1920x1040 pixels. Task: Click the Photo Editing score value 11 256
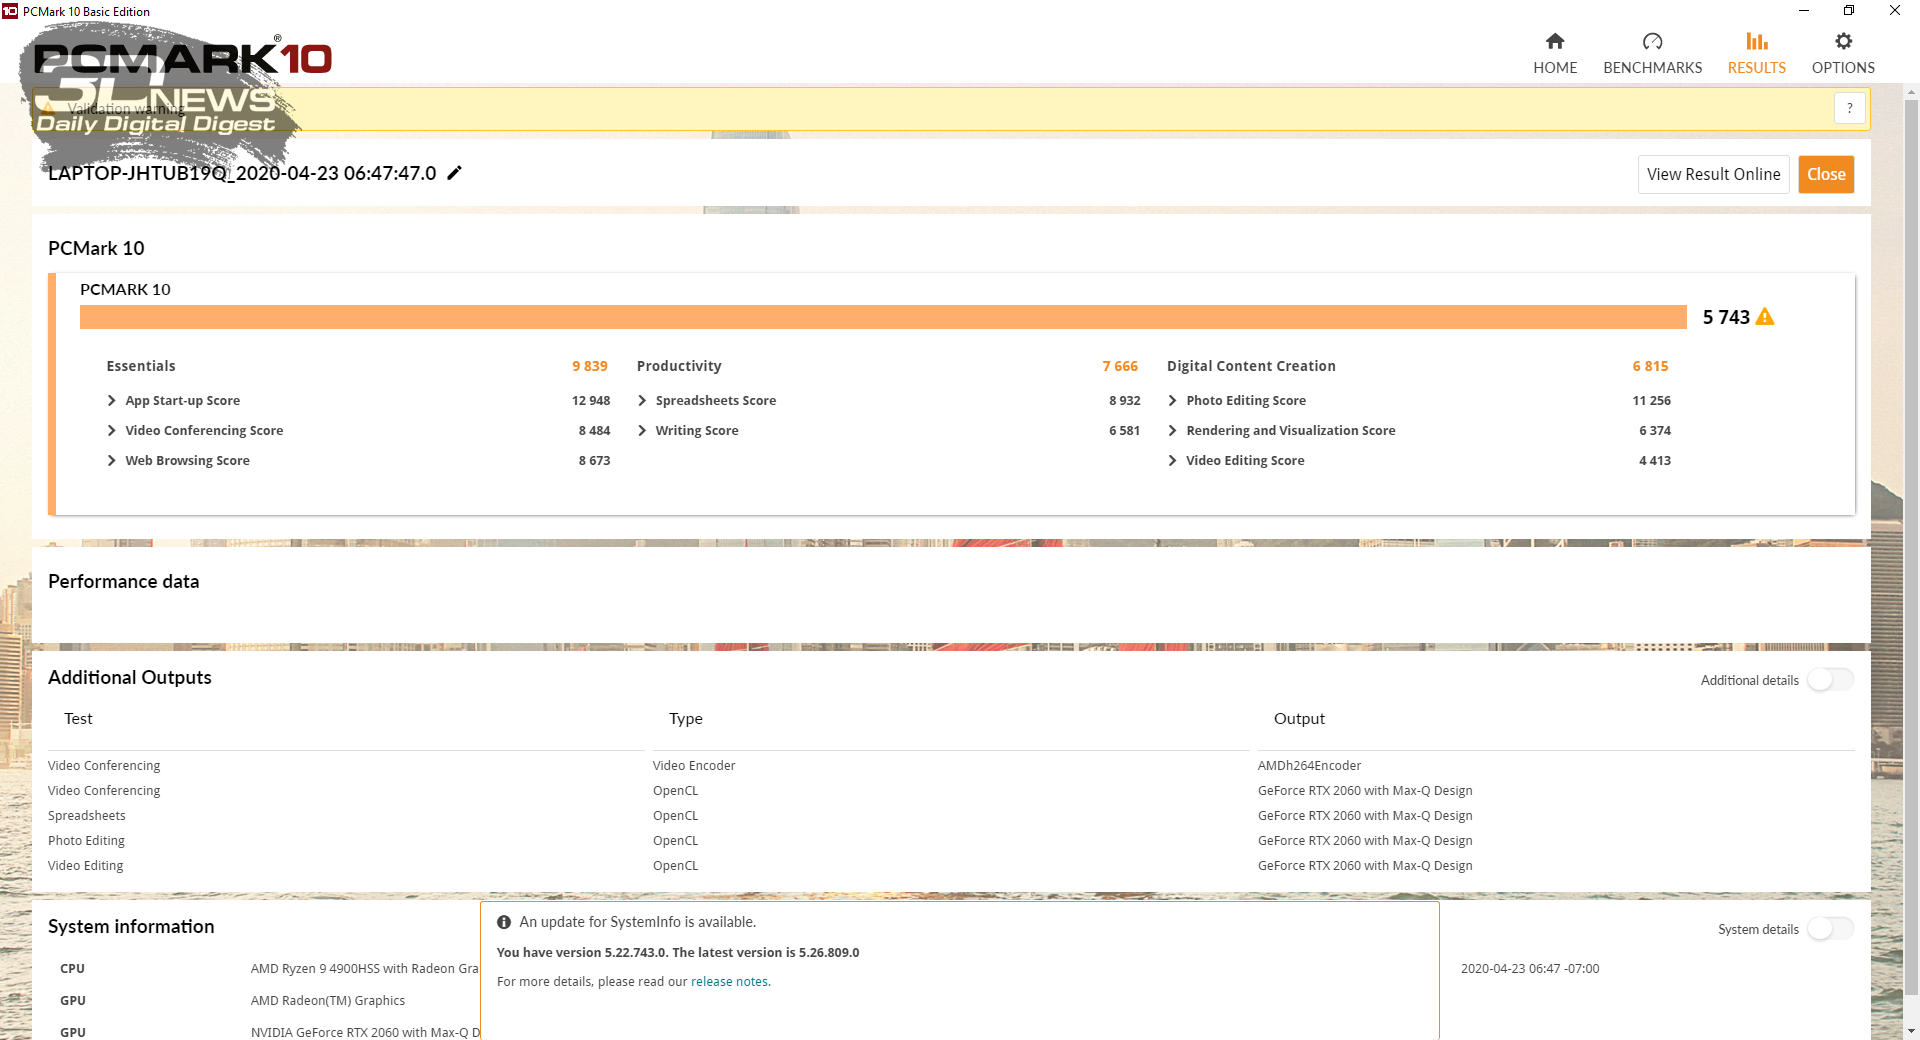(1651, 401)
